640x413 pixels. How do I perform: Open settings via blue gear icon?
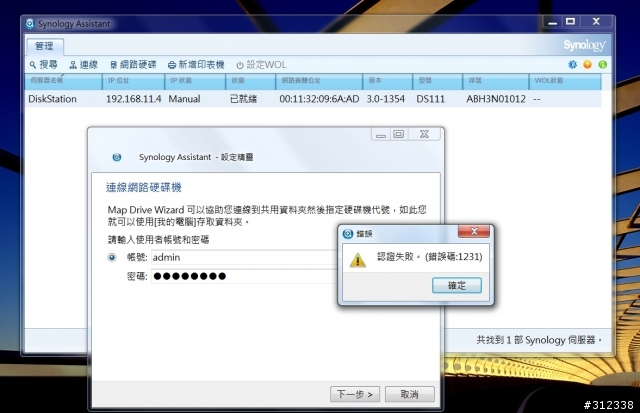coord(572,64)
